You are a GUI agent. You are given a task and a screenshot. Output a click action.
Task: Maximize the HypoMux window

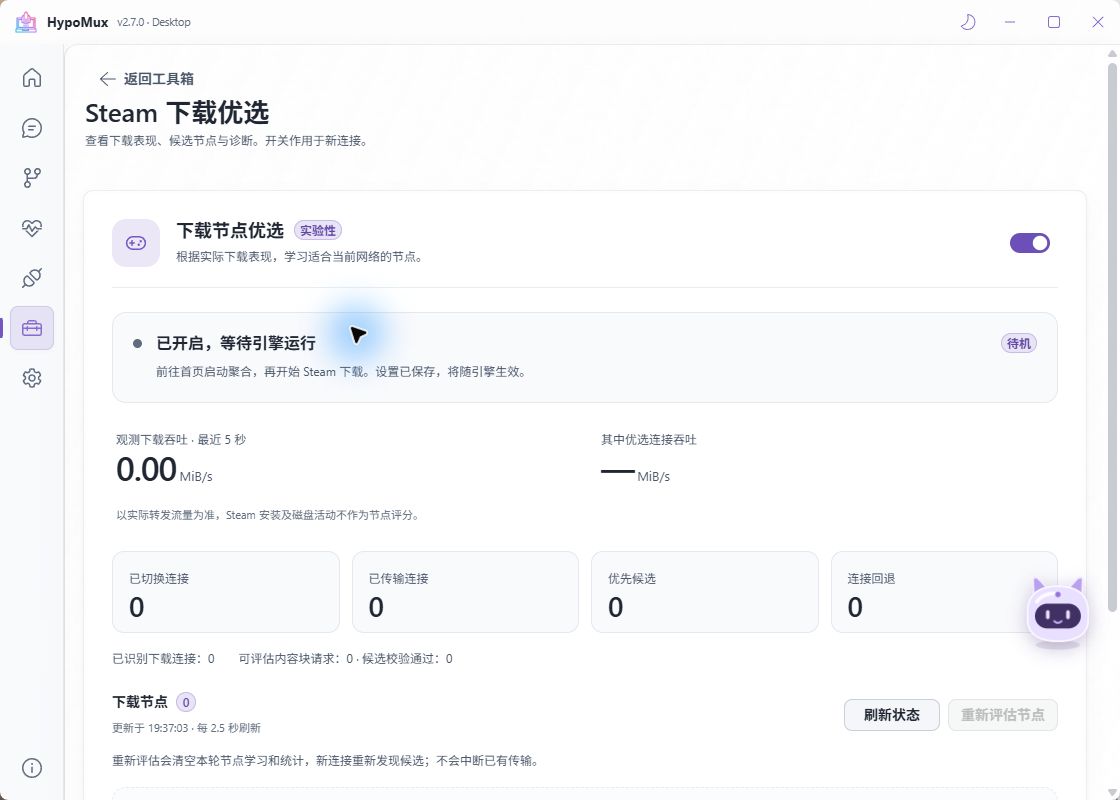point(1054,22)
